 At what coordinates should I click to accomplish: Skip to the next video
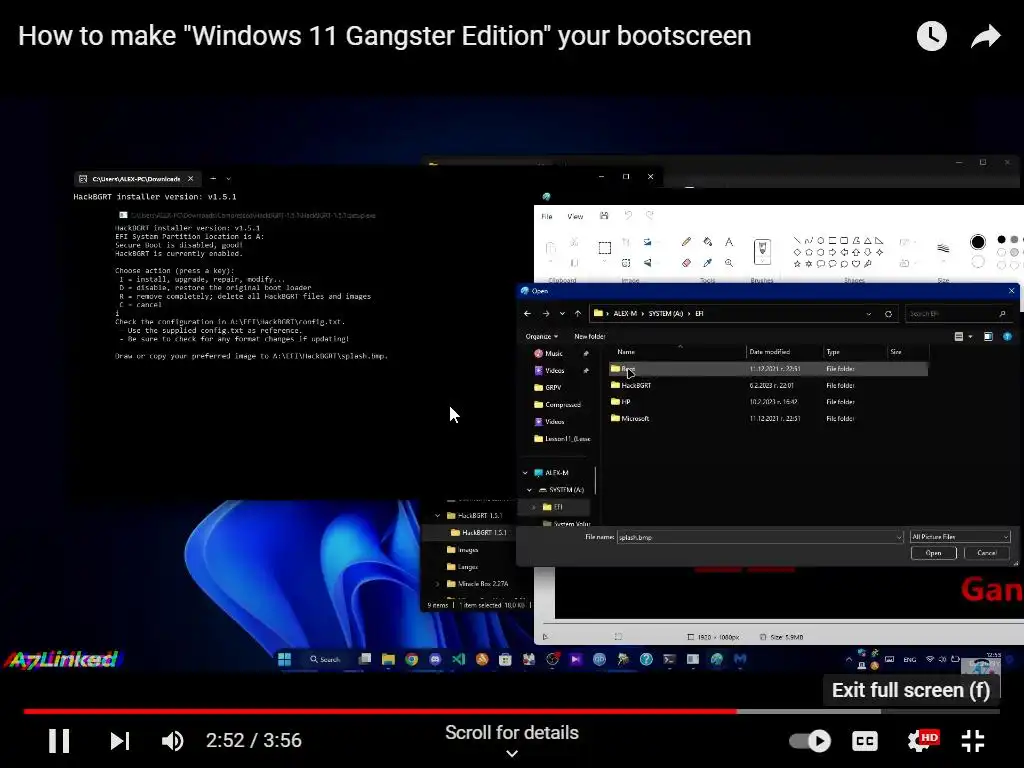[x=120, y=741]
